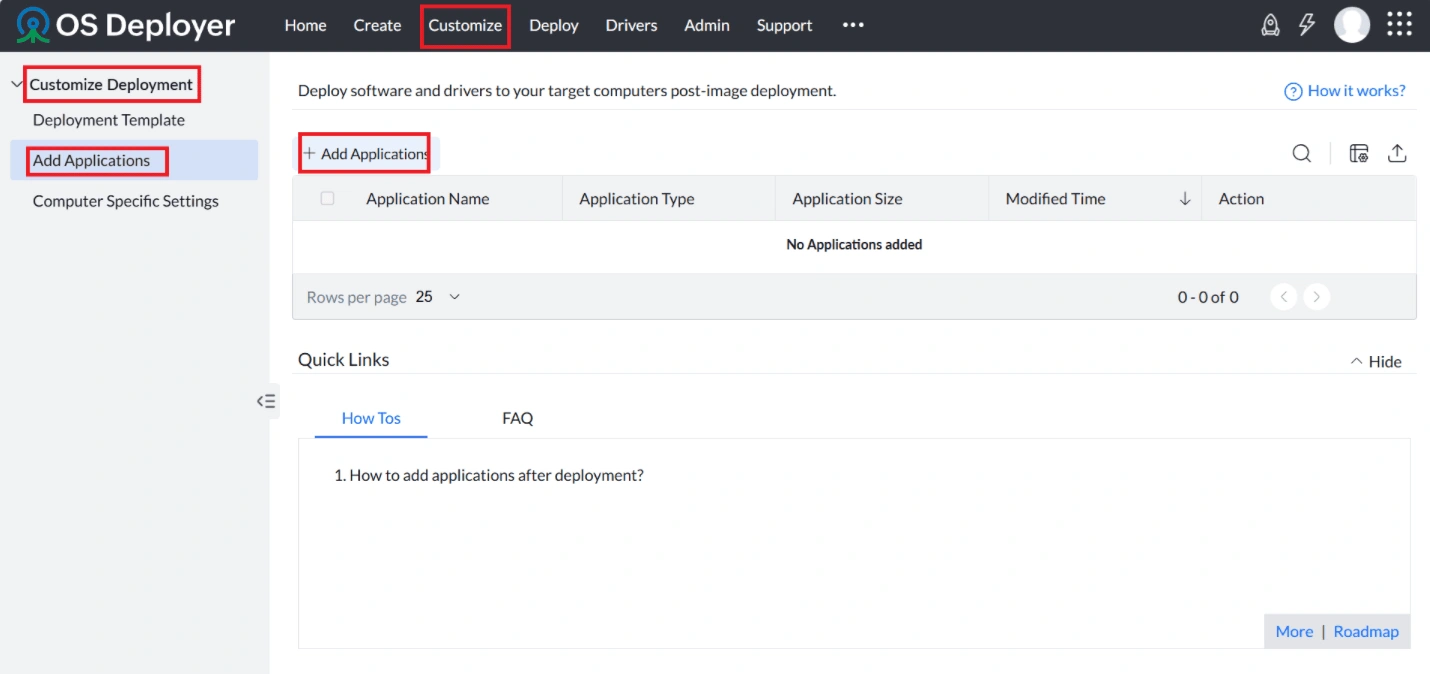The width and height of the screenshot is (1430, 674).
Task: Select Deployment Template in sidebar
Action: tap(109, 120)
